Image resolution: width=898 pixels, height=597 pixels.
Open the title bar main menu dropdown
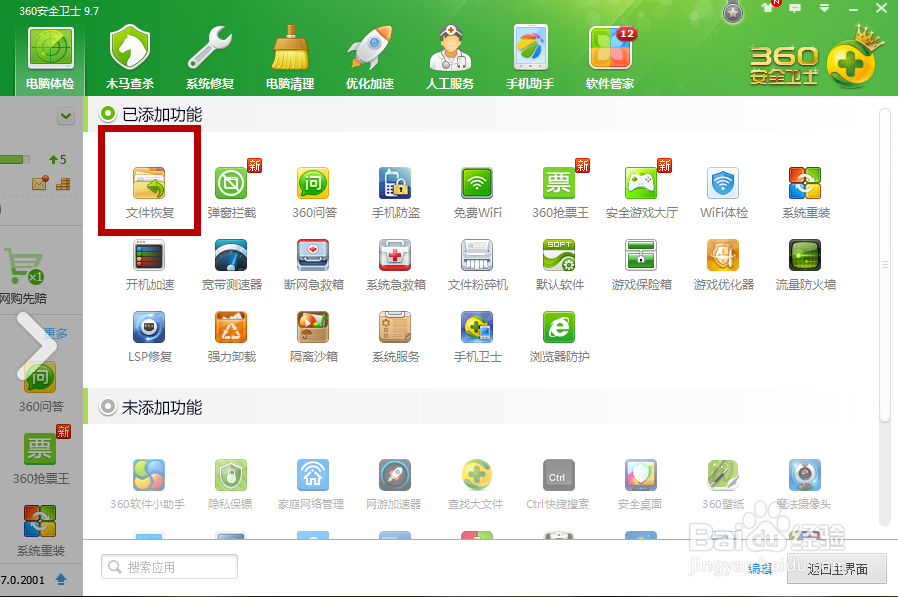click(825, 9)
